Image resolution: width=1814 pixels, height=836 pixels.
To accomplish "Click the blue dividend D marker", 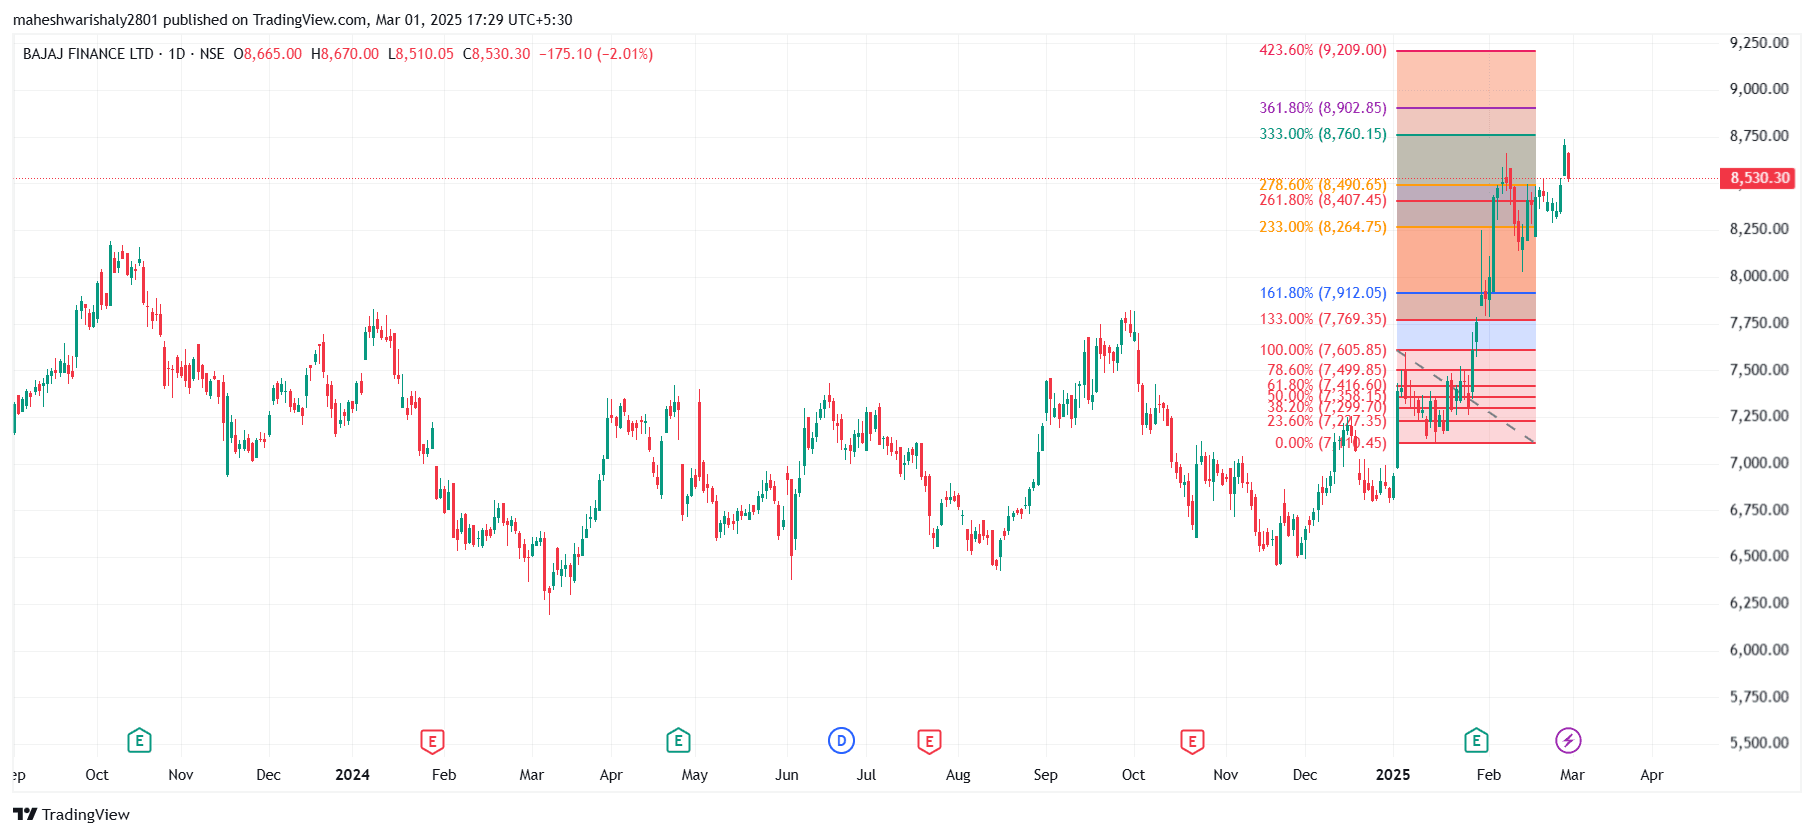I will [x=841, y=741].
